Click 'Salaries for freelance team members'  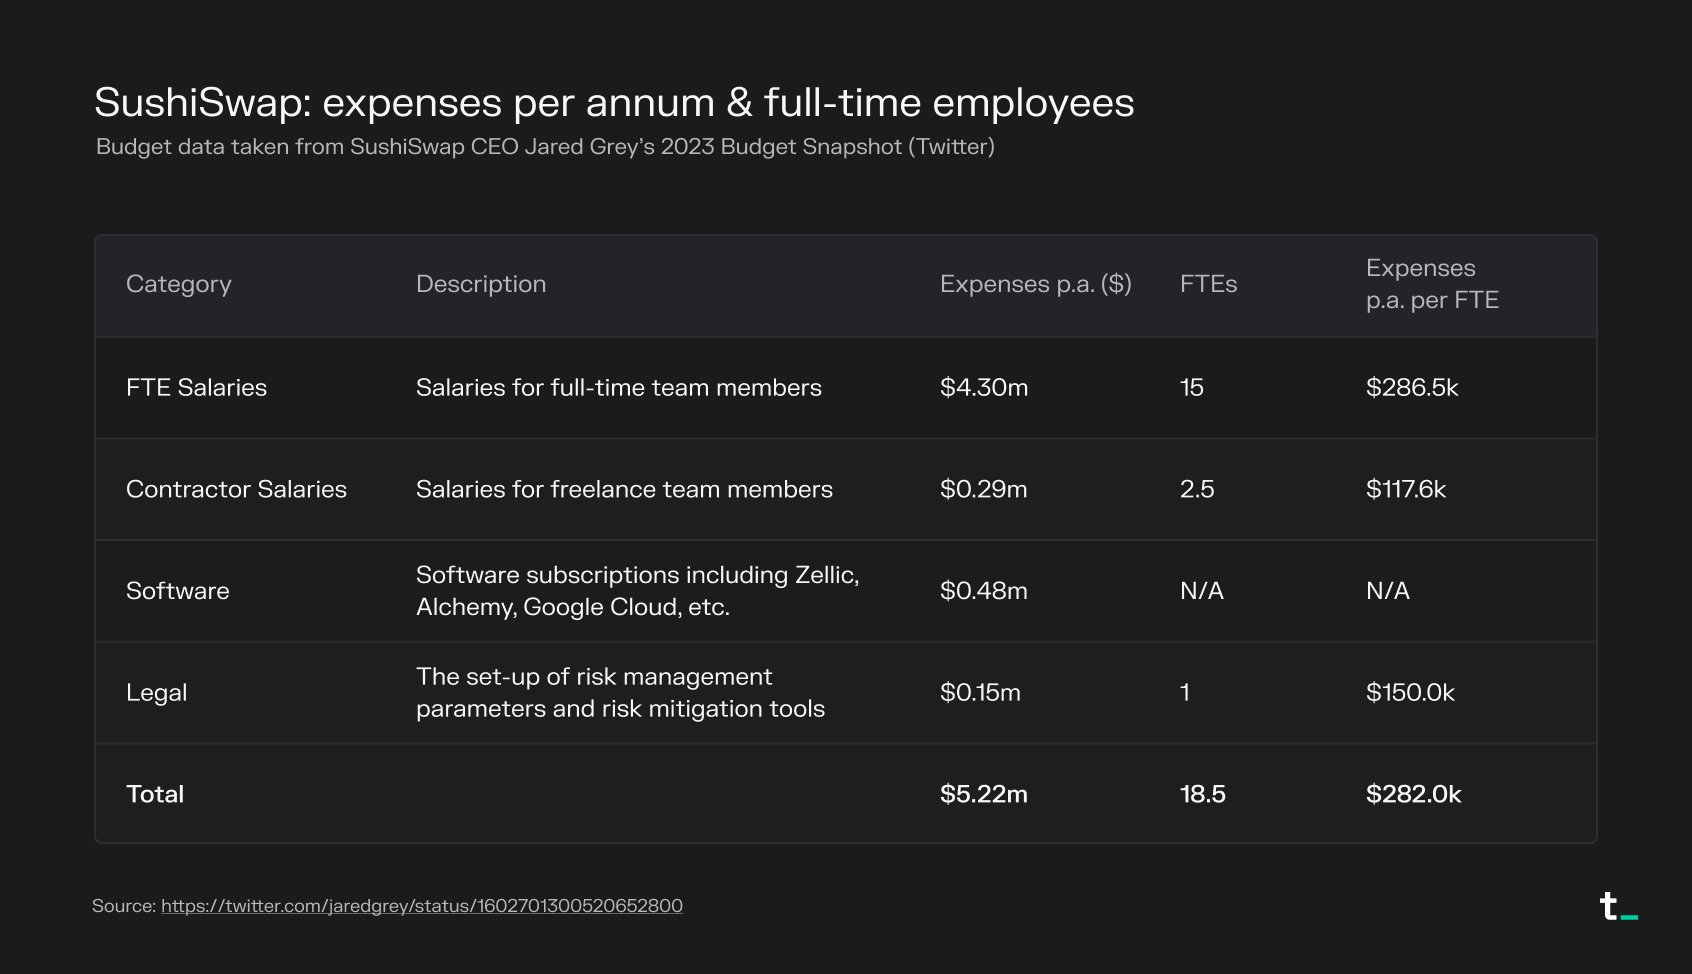coord(624,489)
